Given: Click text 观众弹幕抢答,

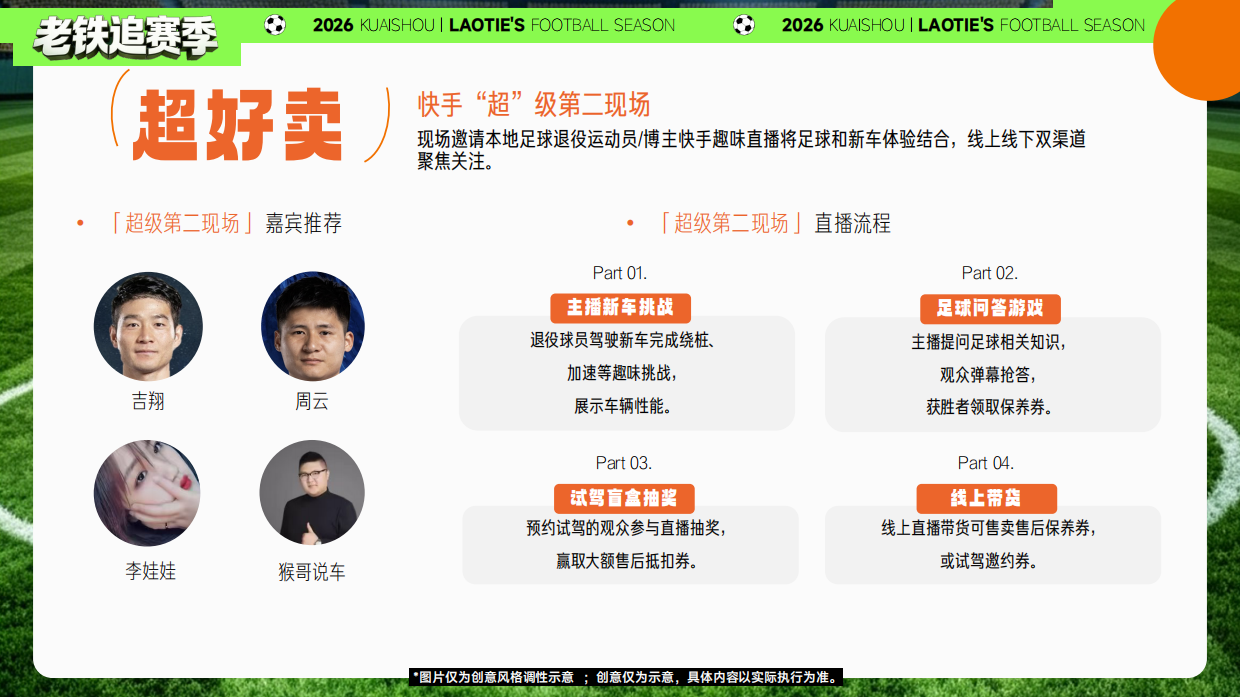Looking at the screenshot, I should coord(990,375).
